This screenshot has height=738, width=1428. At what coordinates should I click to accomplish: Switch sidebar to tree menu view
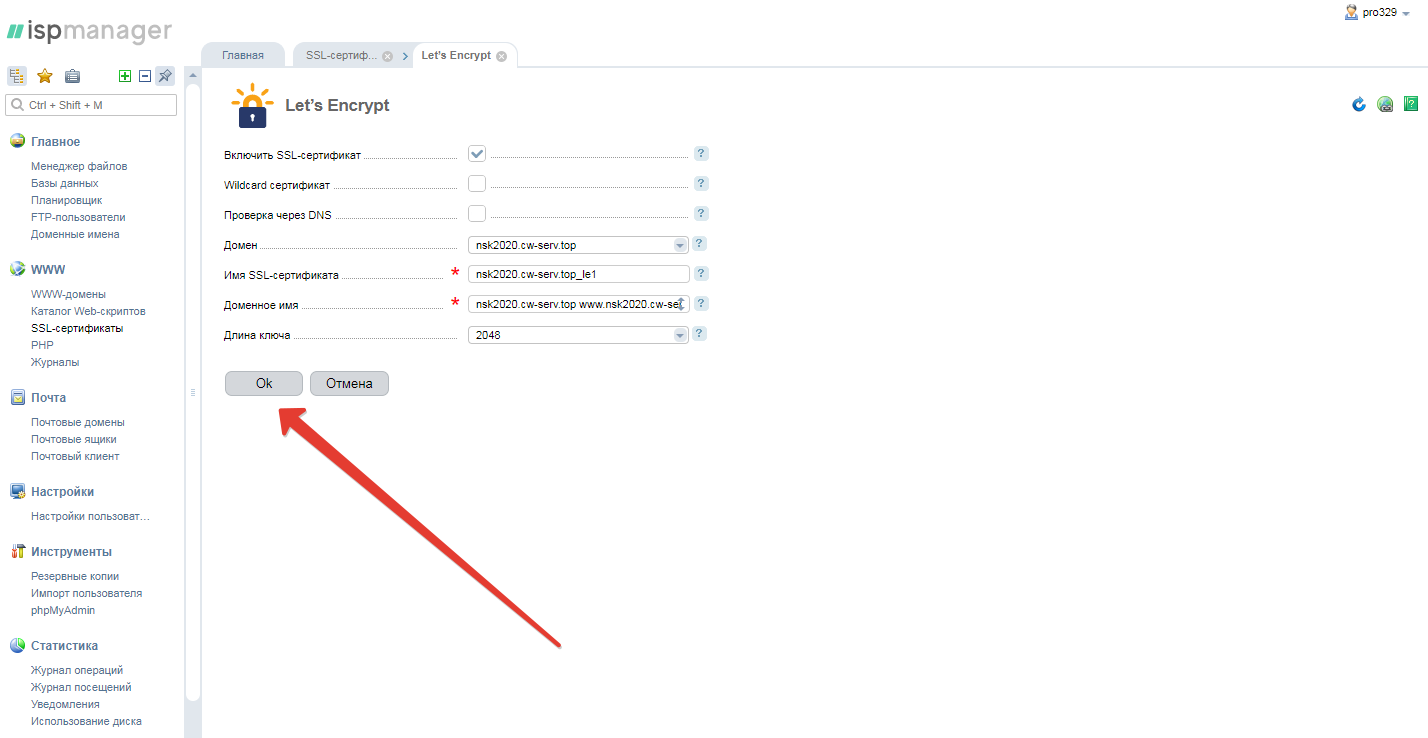coord(17,76)
